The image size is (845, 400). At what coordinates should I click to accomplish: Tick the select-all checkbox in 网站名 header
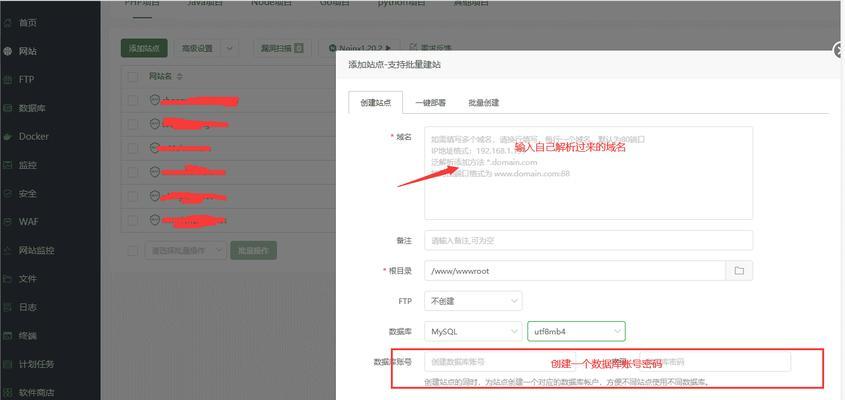pos(133,77)
